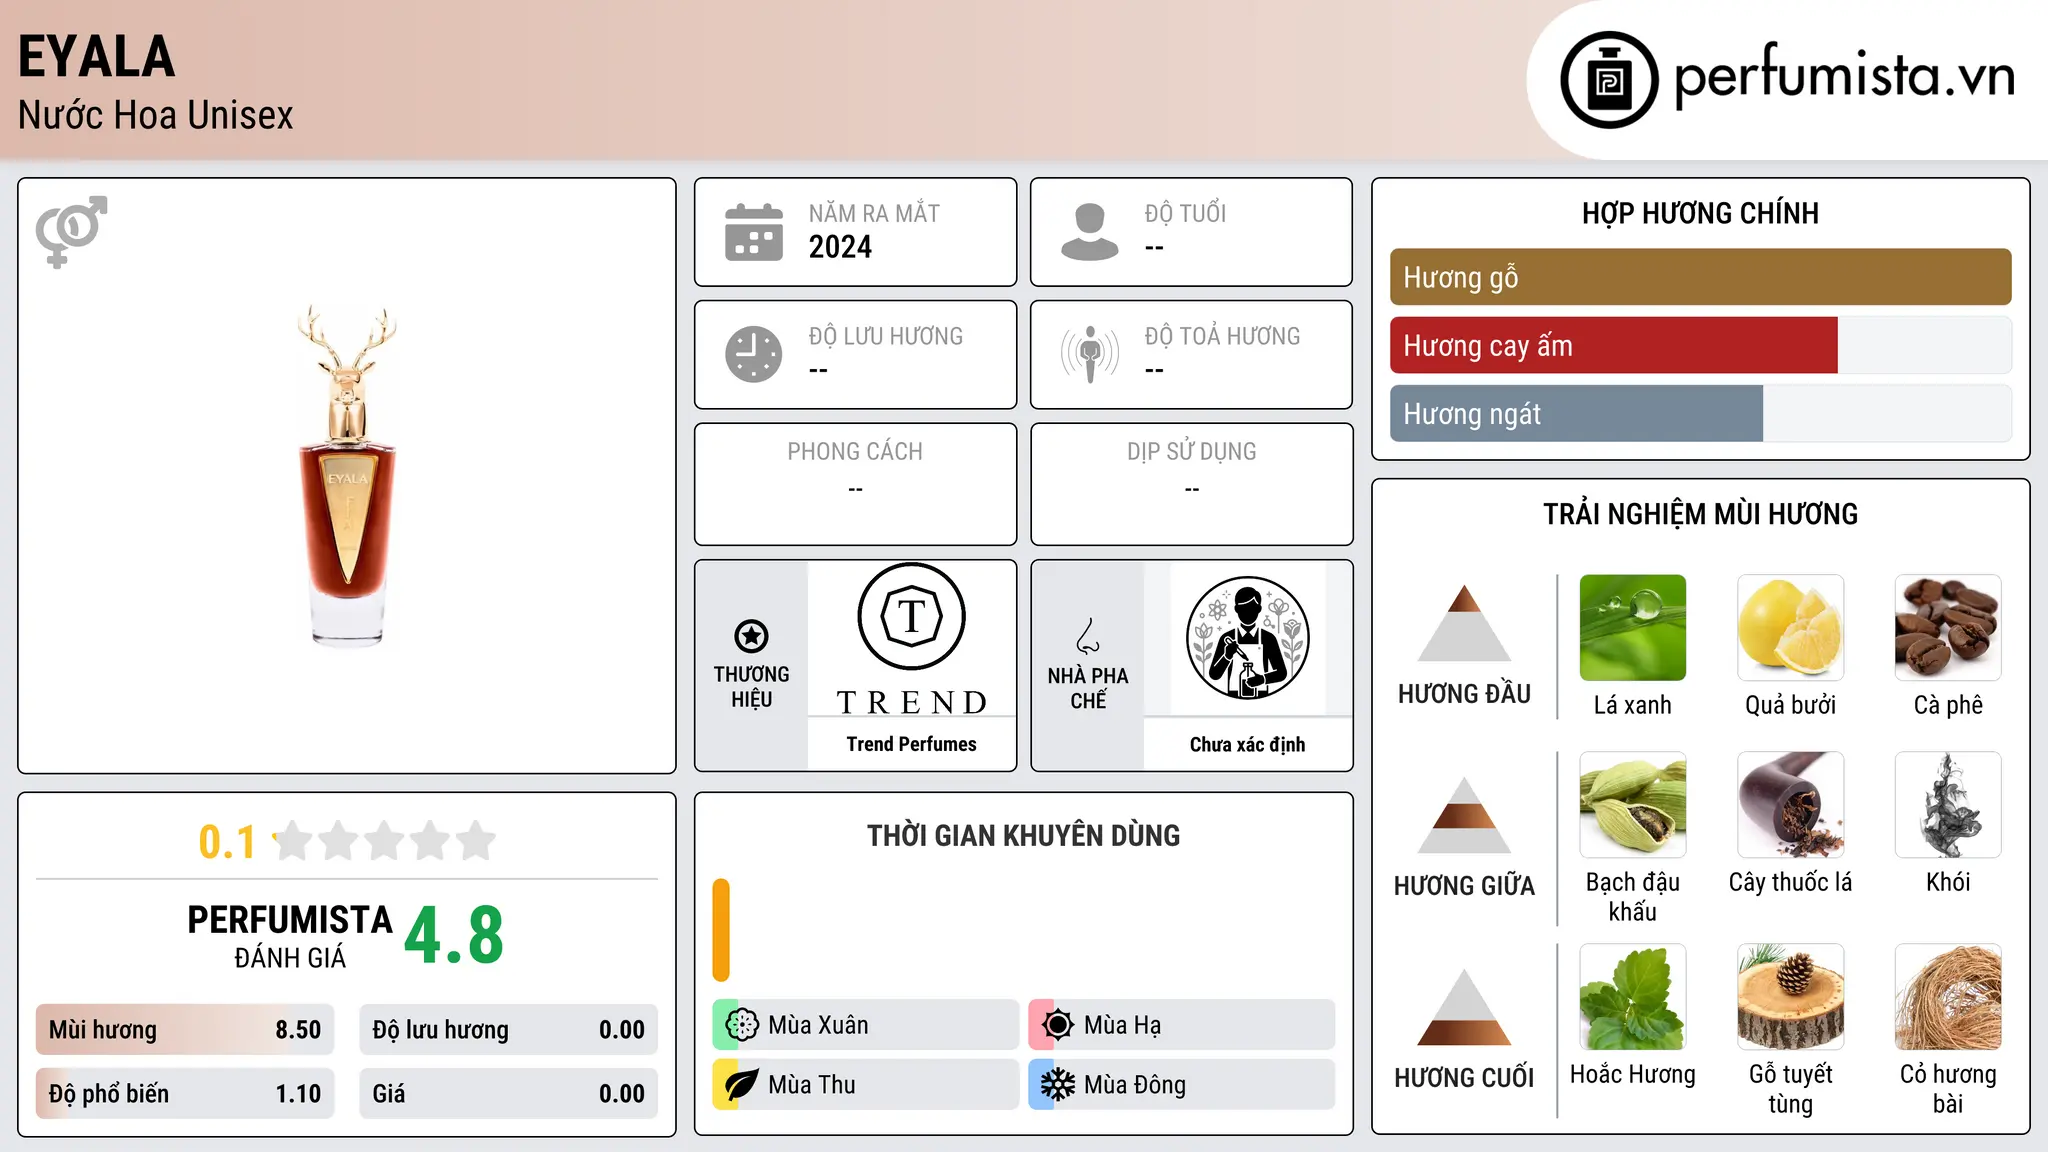
Task: Select the Quả bưởi note image
Action: 1791,628
